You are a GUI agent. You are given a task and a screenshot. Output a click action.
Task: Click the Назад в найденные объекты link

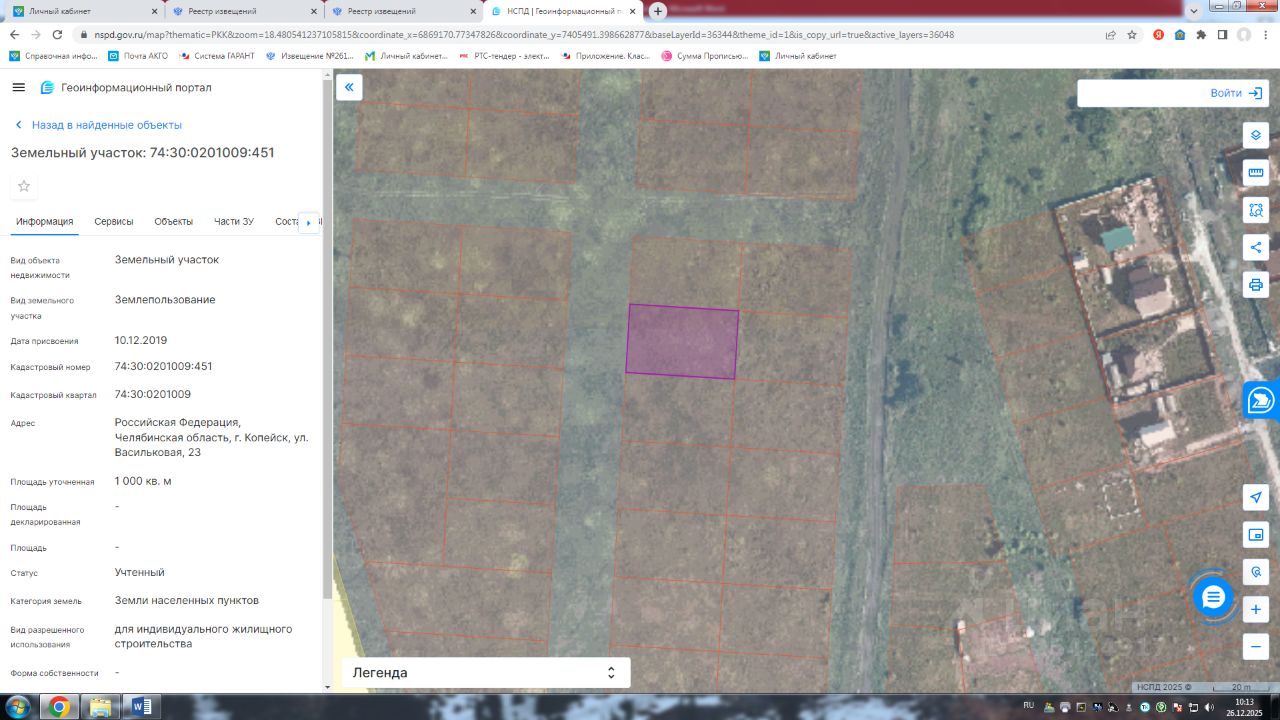pyautogui.click(x=98, y=125)
